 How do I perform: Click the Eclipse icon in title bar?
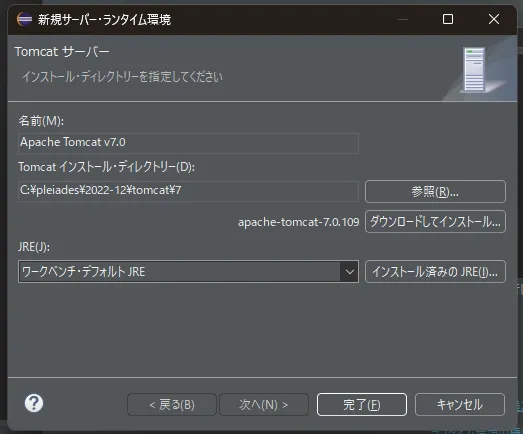tap(24, 19)
